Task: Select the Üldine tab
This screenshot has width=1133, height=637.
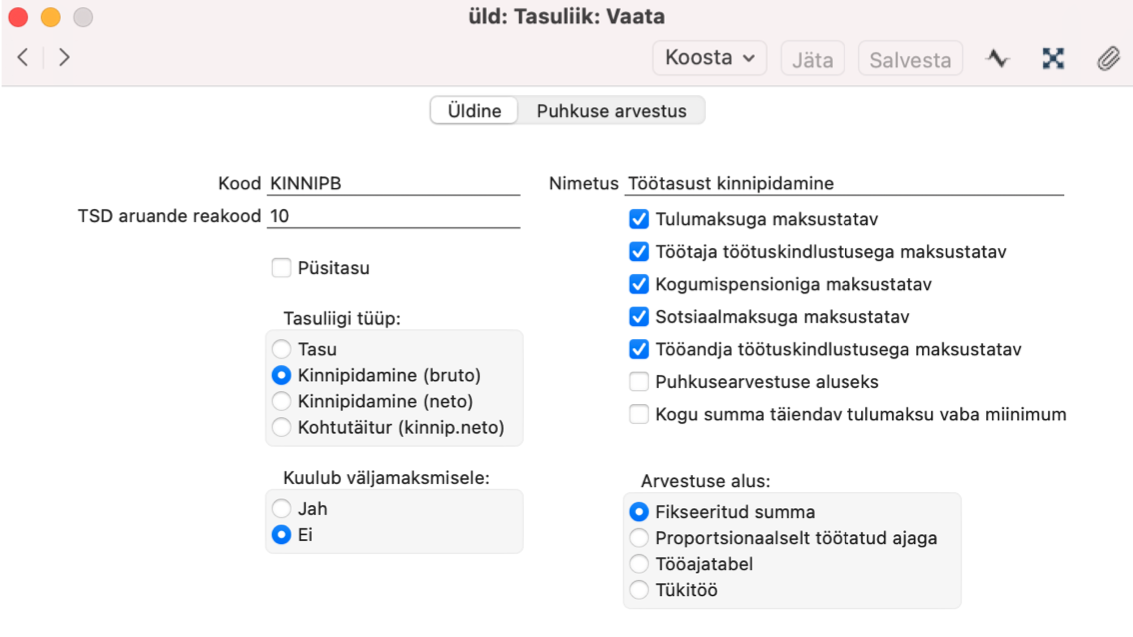Action: click(x=474, y=111)
